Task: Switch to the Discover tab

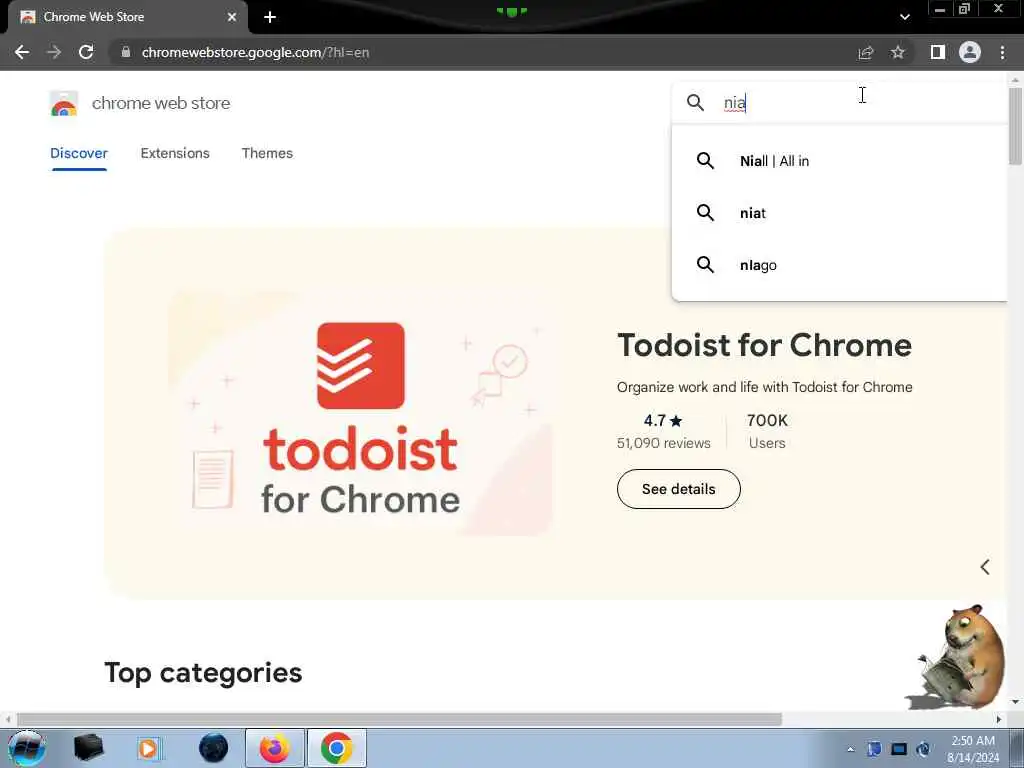Action: [78, 153]
